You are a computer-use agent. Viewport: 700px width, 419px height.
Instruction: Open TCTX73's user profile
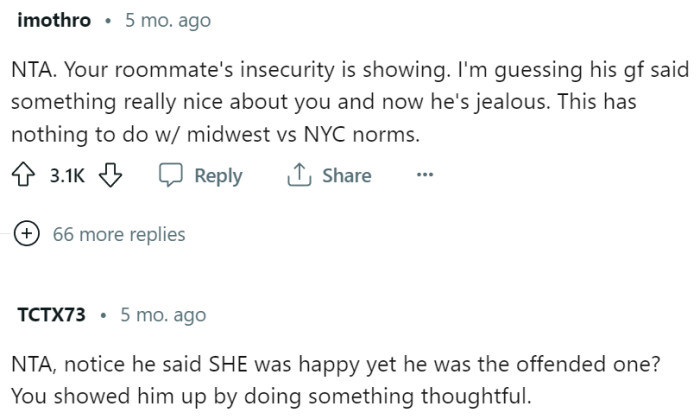pos(52,315)
